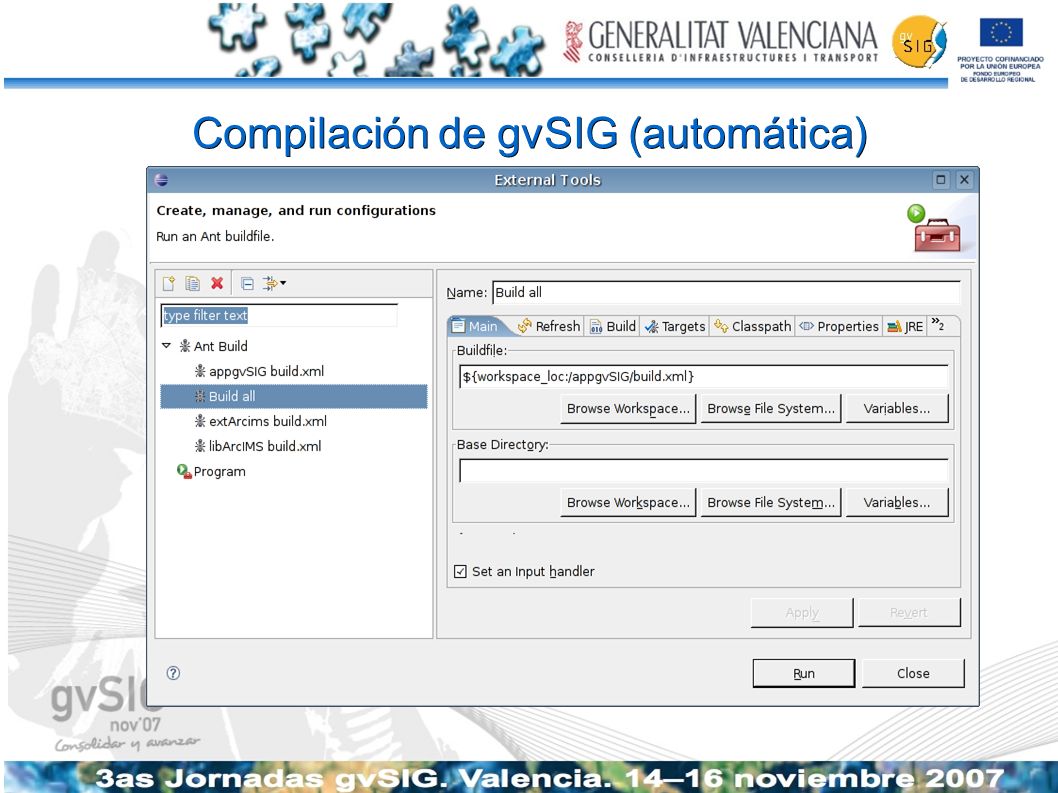The width and height of the screenshot is (1058, 793).
Task: Click the Base Directory input field
Action: tap(704, 470)
